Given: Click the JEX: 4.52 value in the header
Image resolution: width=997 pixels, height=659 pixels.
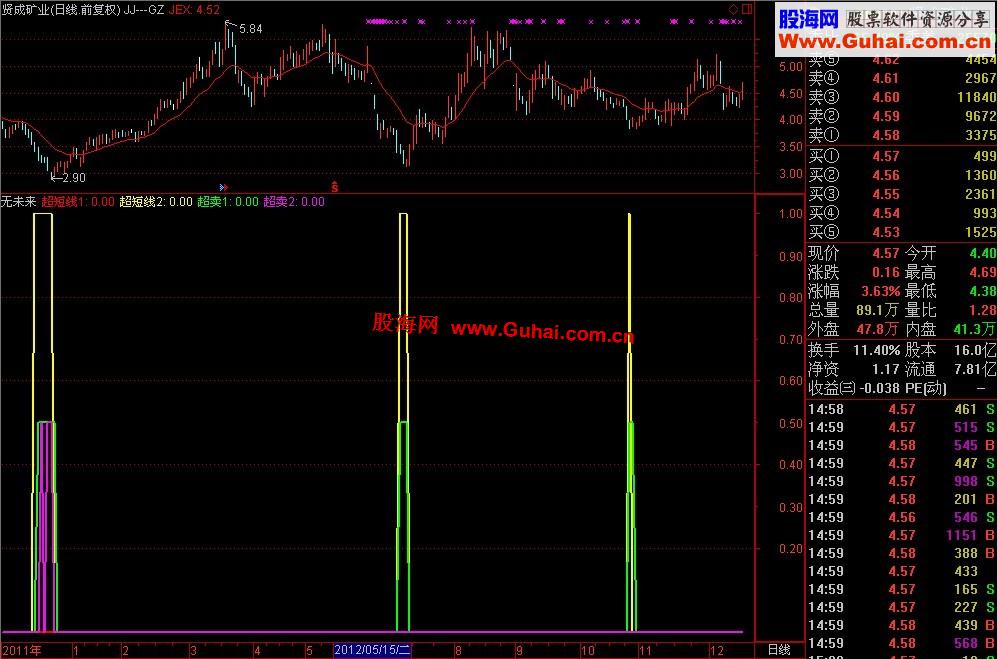Looking at the screenshot, I should (196, 10).
